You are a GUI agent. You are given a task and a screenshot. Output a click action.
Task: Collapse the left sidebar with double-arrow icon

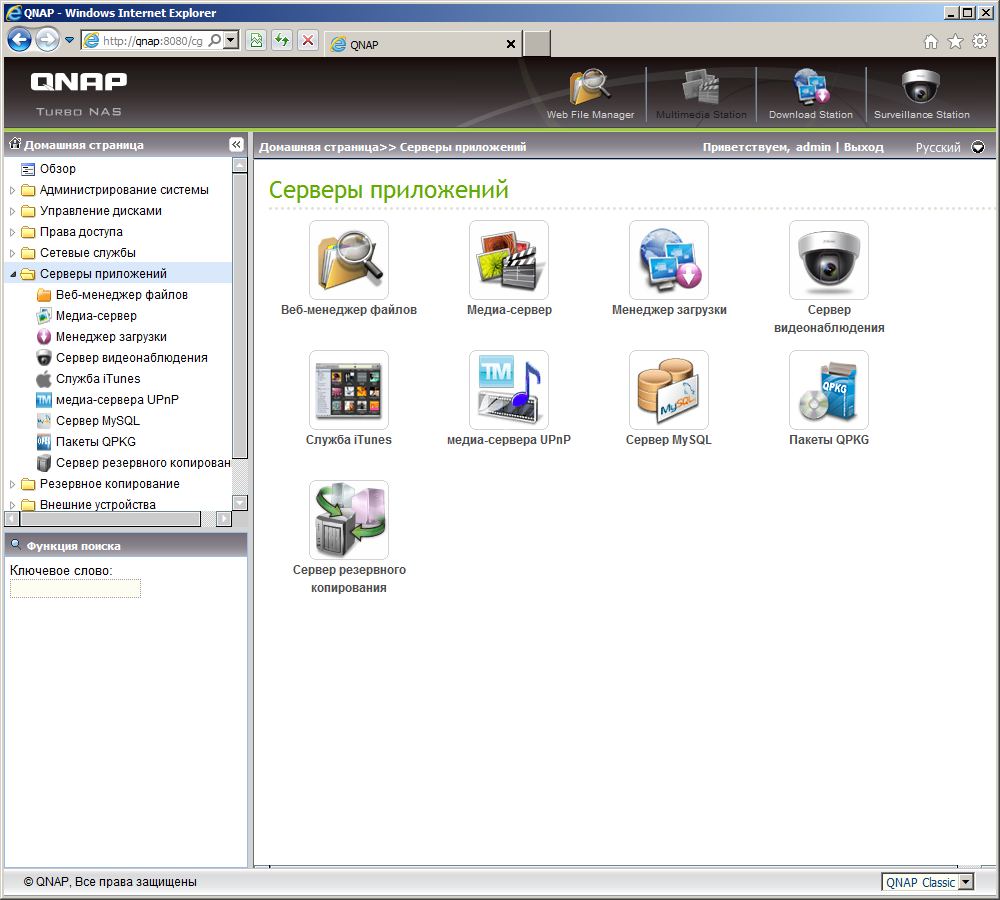point(236,145)
